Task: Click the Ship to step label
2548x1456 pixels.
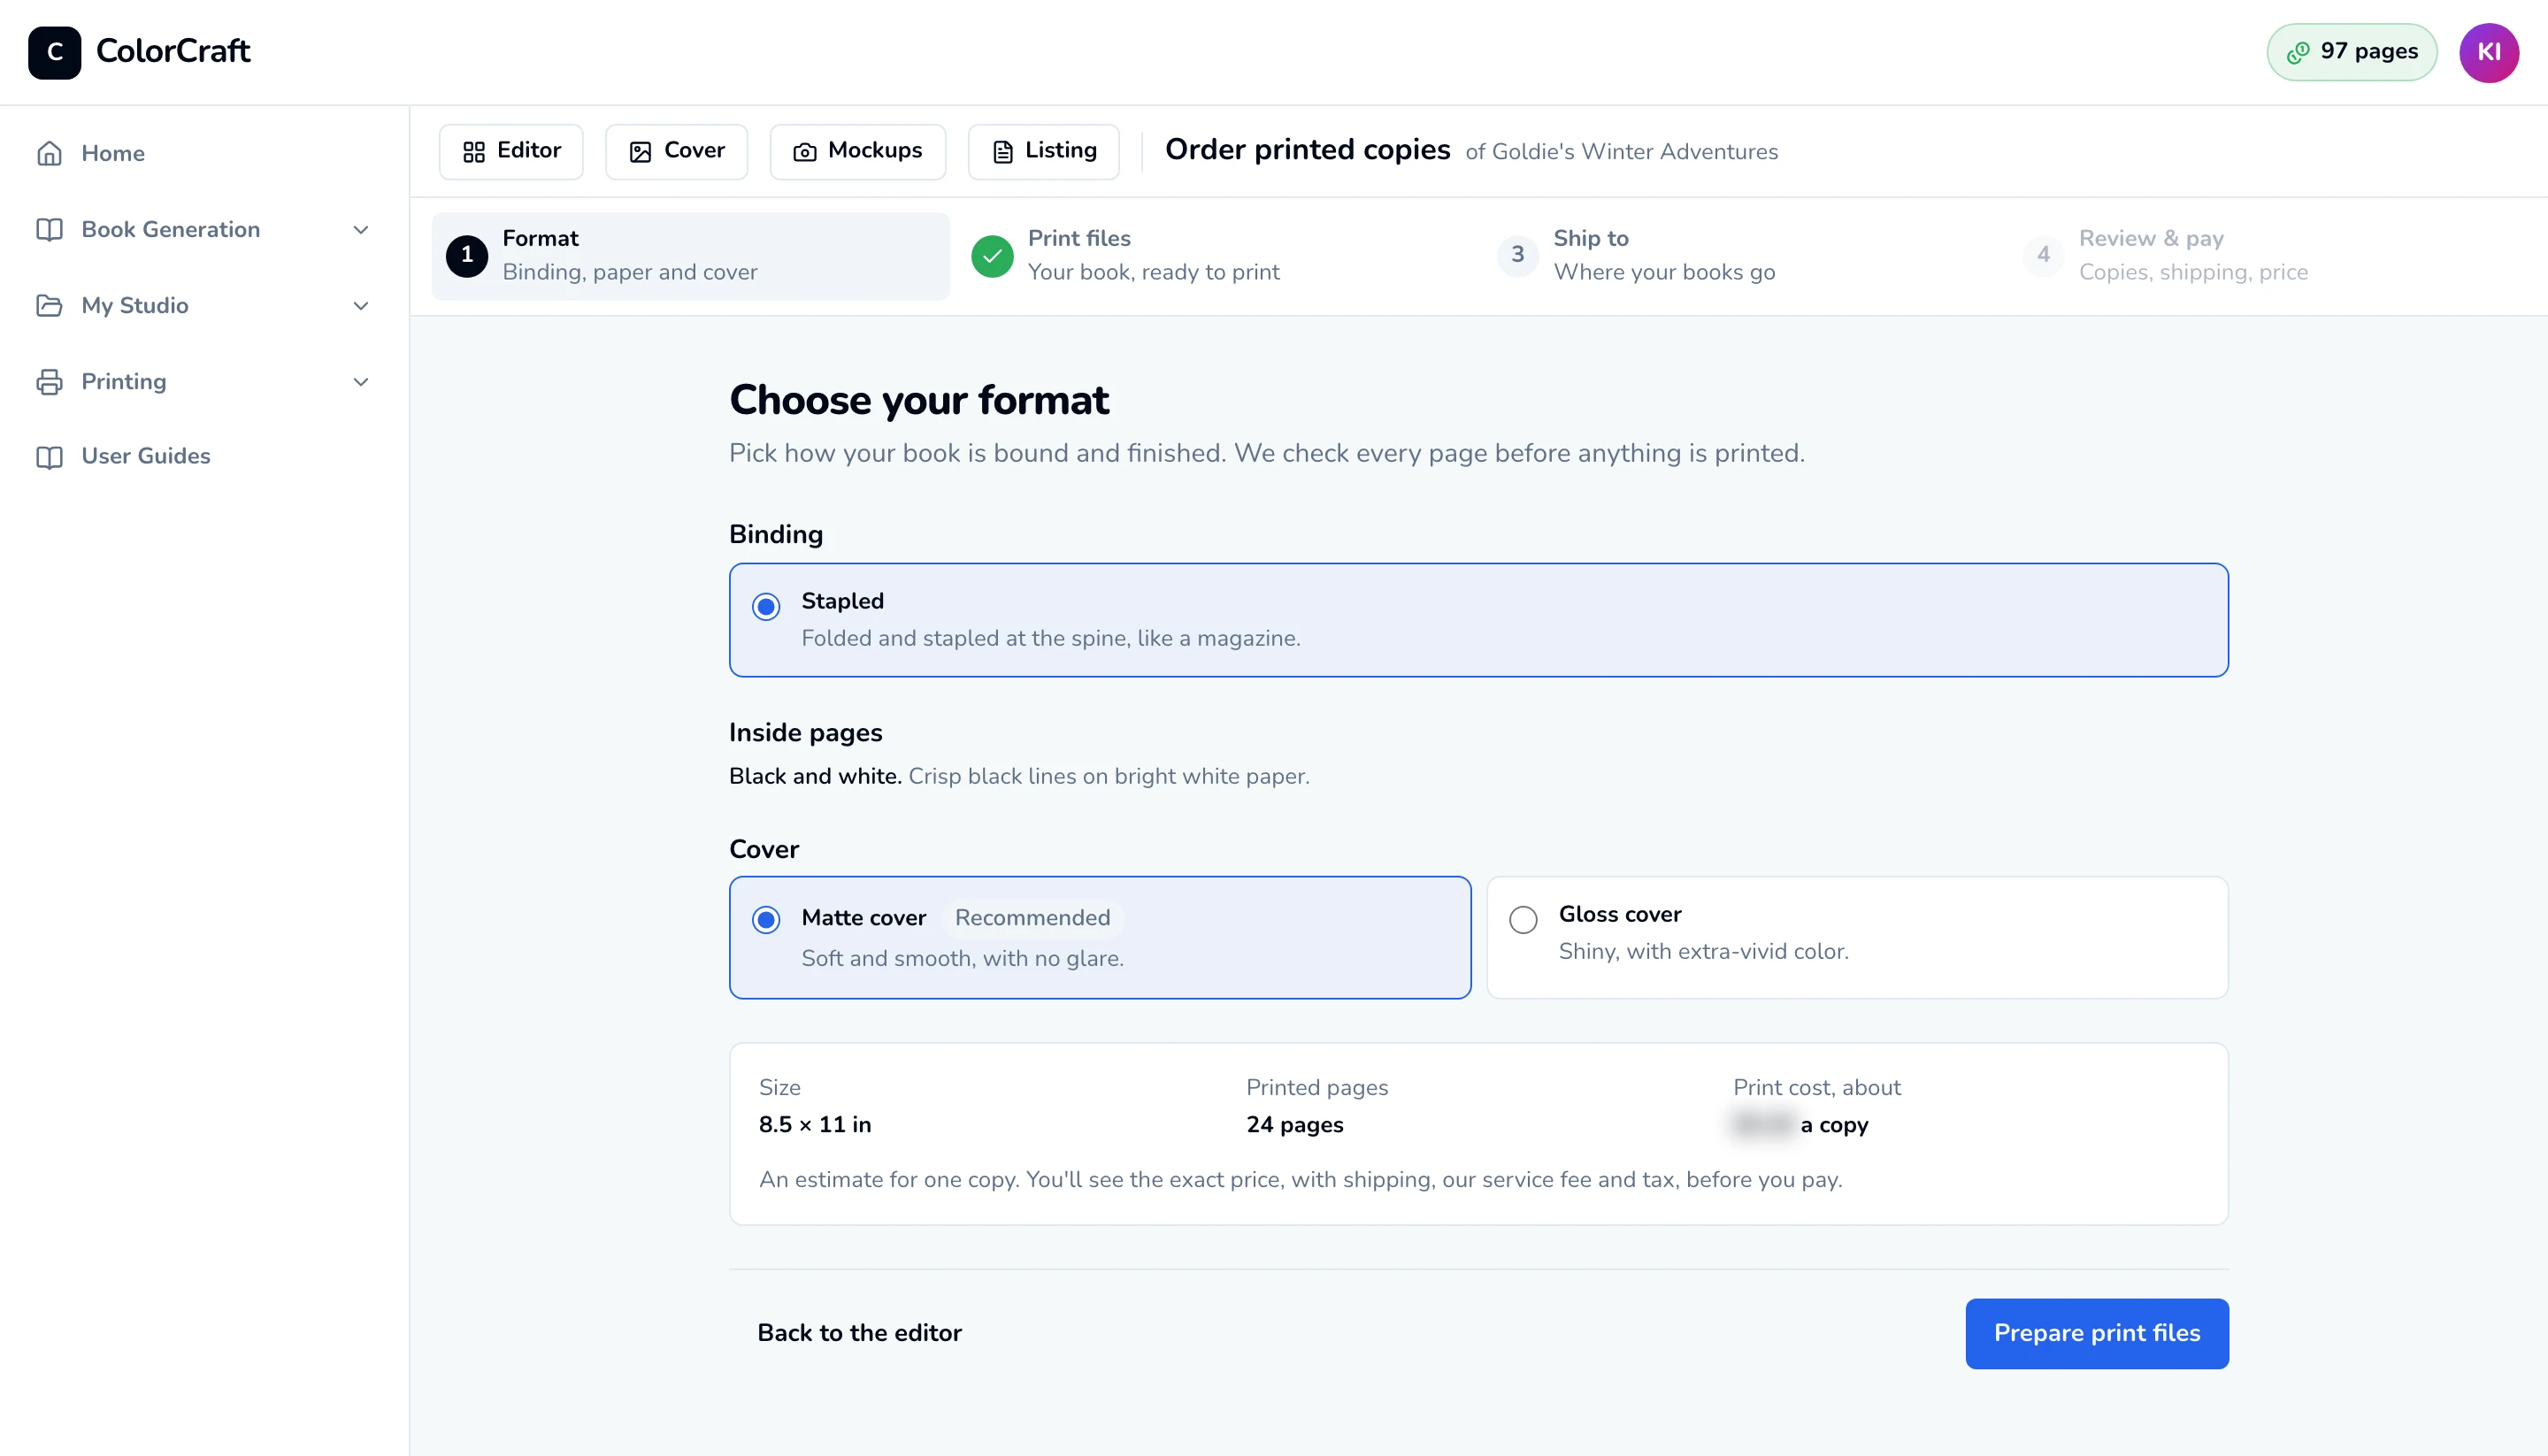Action: (x=1591, y=238)
